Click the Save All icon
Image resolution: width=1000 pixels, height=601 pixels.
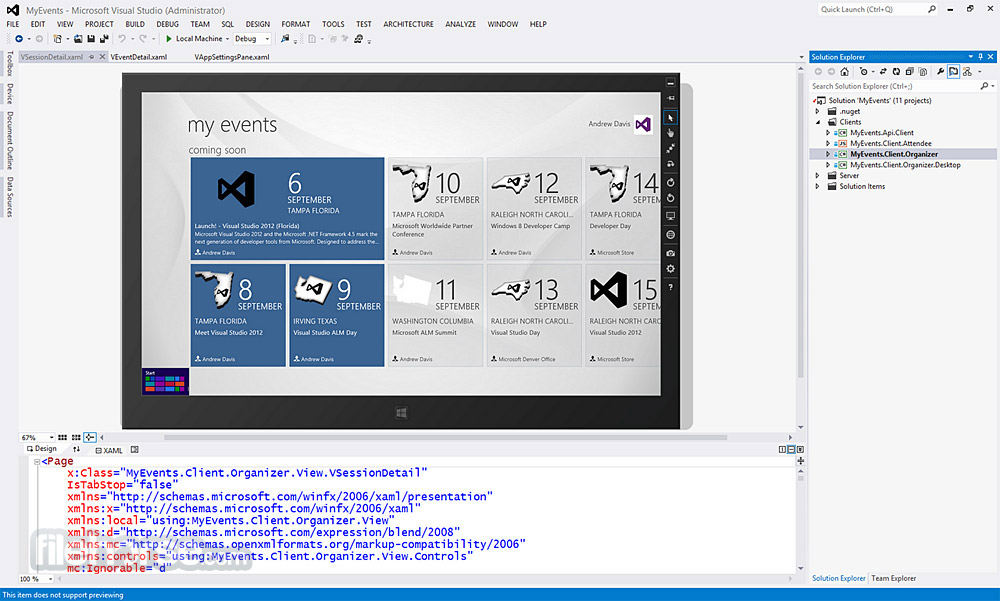click(x=104, y=39)
